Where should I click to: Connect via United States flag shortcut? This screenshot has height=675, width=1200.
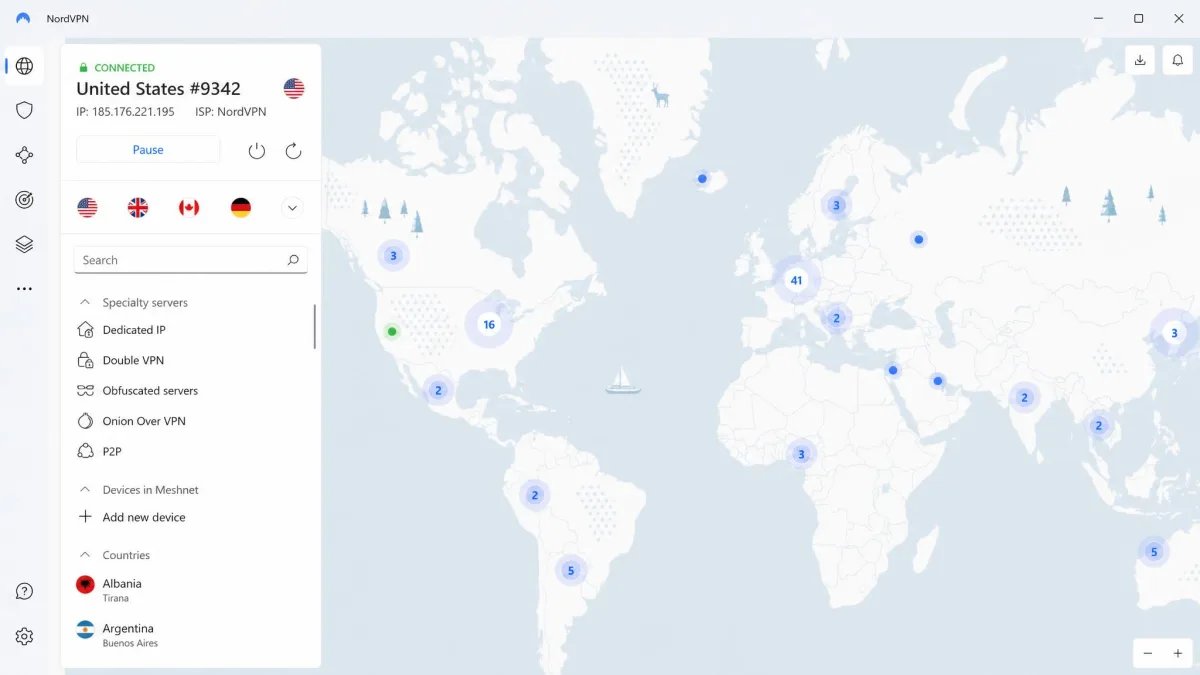(x=88, y=208)
